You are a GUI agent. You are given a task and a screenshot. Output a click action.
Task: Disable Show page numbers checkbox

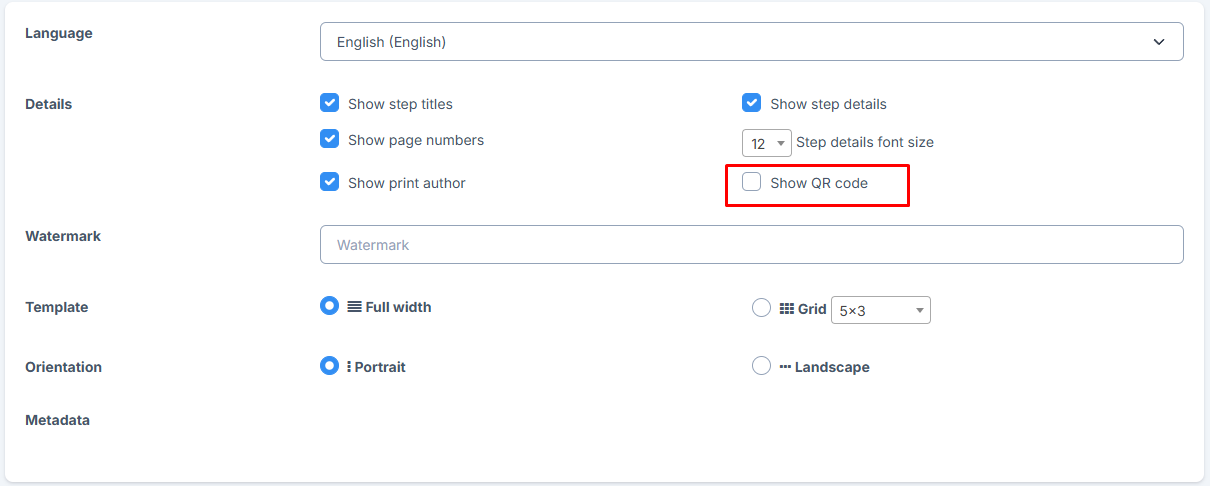330,139
